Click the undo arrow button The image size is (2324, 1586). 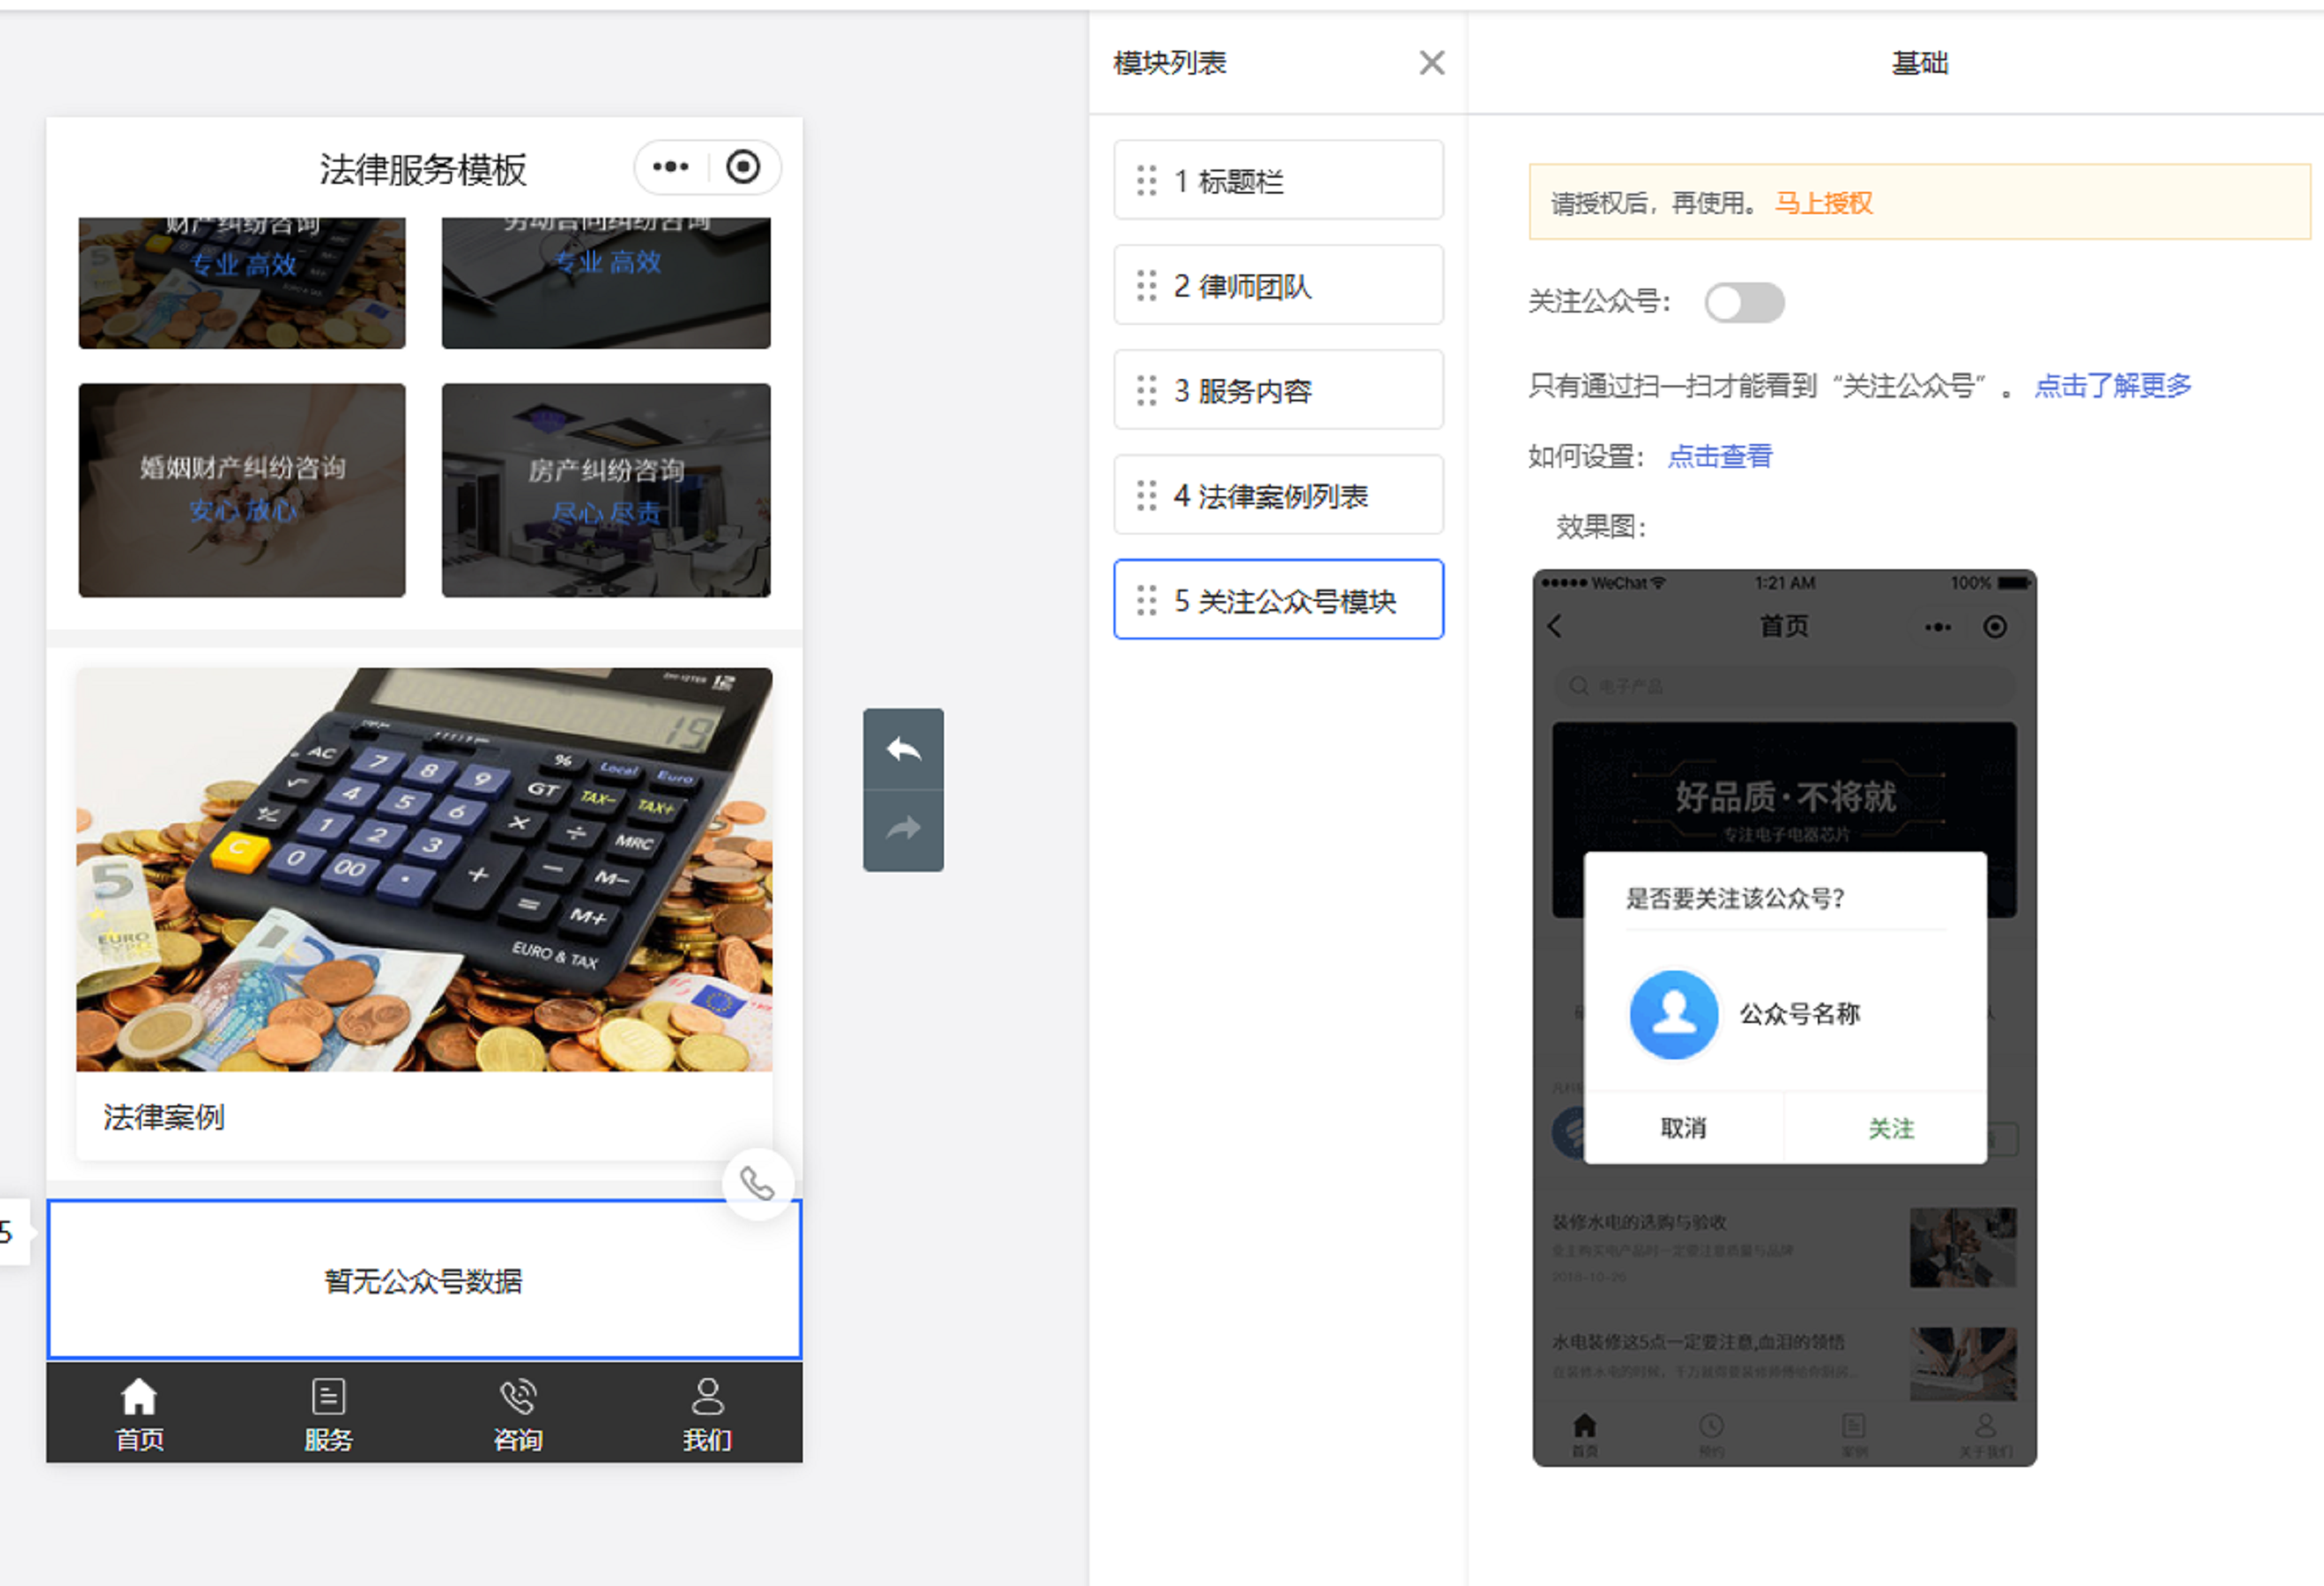(x=903, y=749)
